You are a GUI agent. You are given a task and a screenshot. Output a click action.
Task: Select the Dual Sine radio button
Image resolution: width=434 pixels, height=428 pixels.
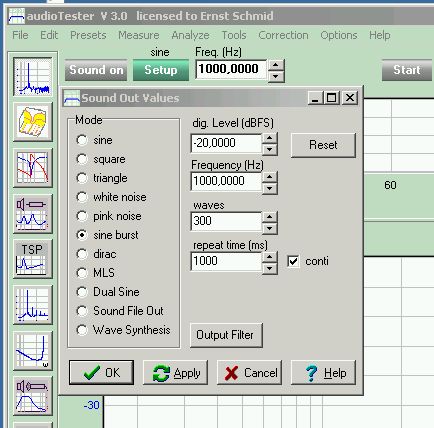click(x=82, y=292)
